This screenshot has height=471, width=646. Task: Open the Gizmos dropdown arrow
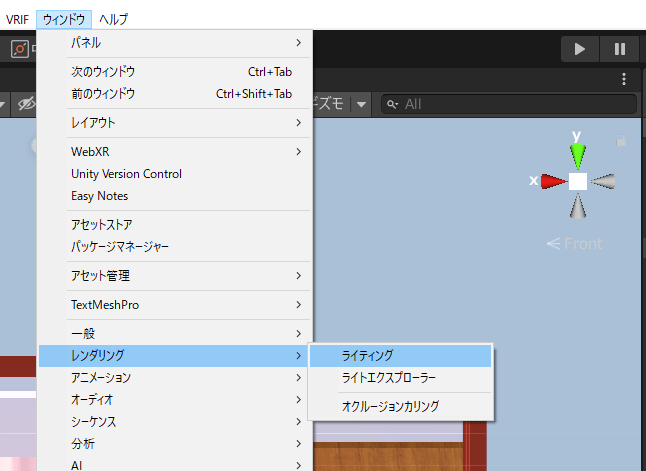[360, 103]
